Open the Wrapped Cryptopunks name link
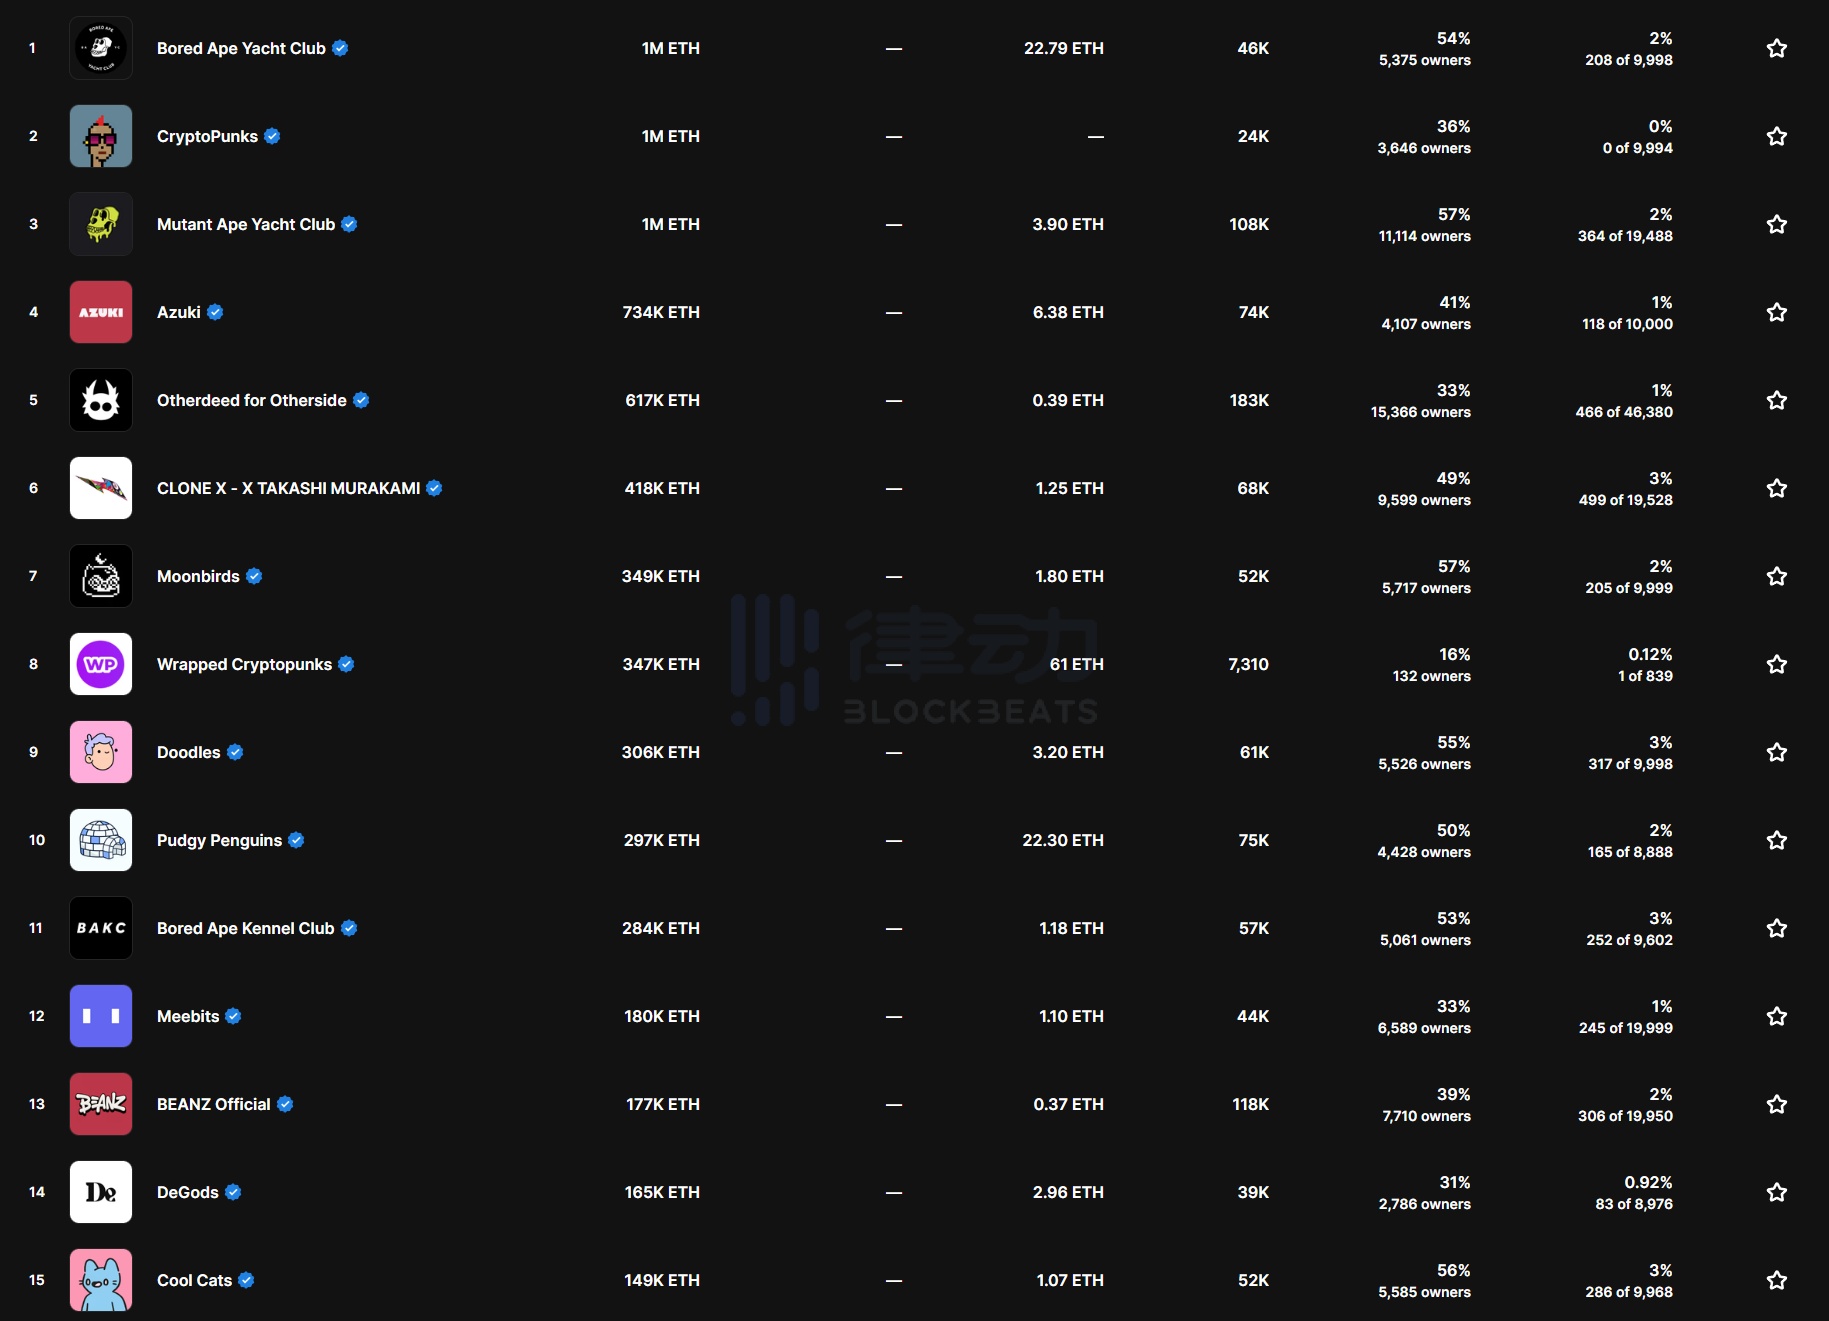The height and width of the screenshot is (1321, 1829). 244,664
